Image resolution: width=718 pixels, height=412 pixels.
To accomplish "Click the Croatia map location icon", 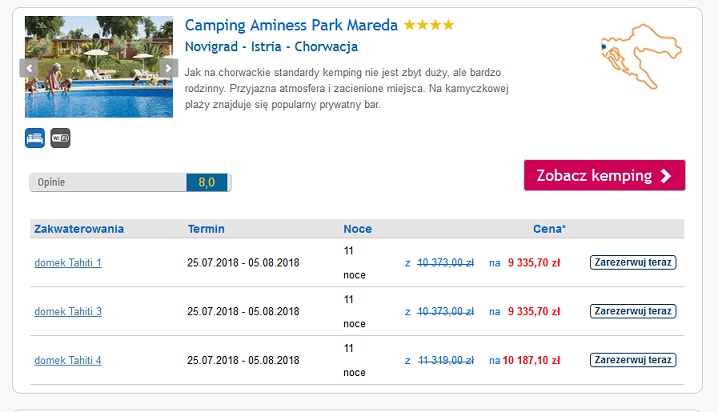I will pyautogui.click(x=636, y=53).
